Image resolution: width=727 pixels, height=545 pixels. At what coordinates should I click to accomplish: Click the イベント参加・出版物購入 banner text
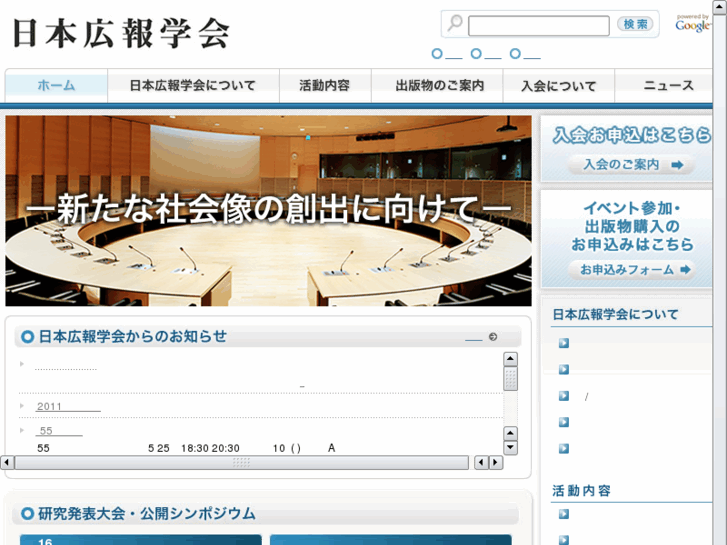(x=632, y=226)
